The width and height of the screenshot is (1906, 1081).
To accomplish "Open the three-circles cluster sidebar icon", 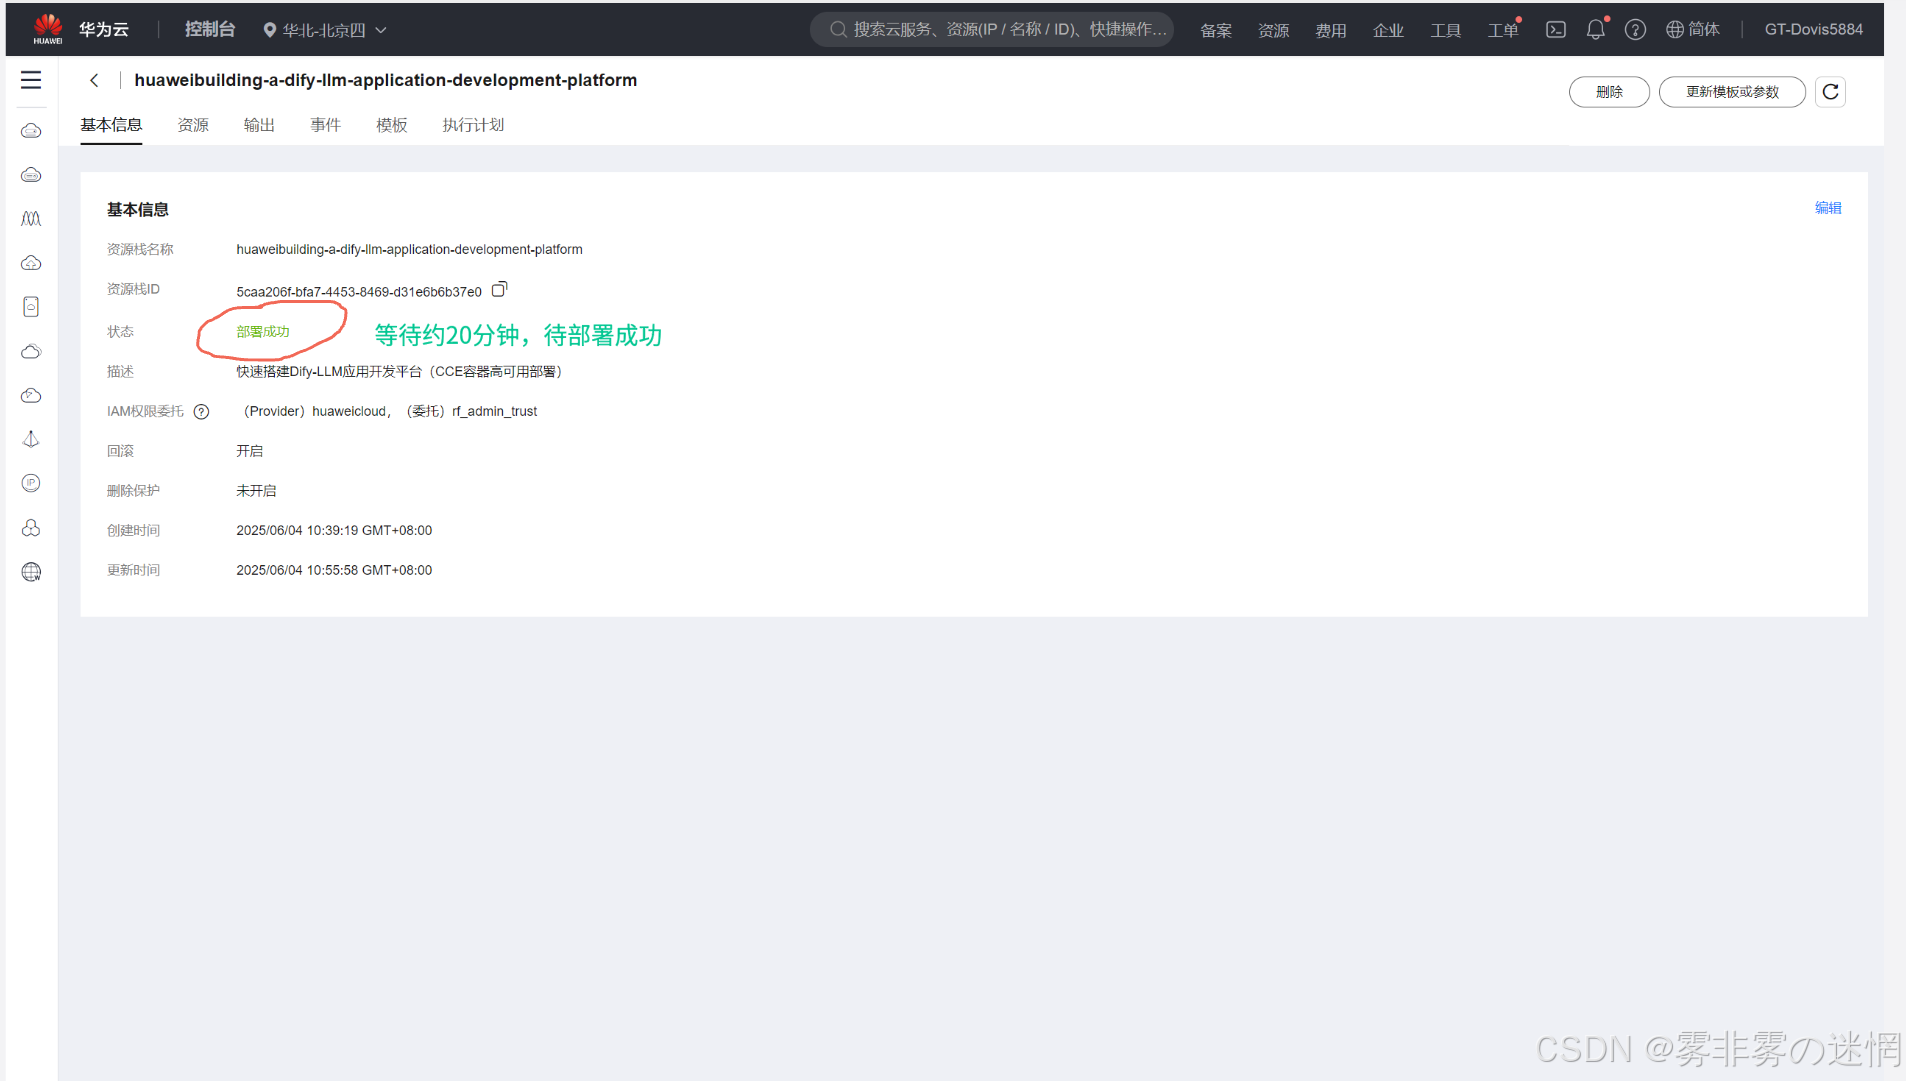I will (x=31, y=527).
